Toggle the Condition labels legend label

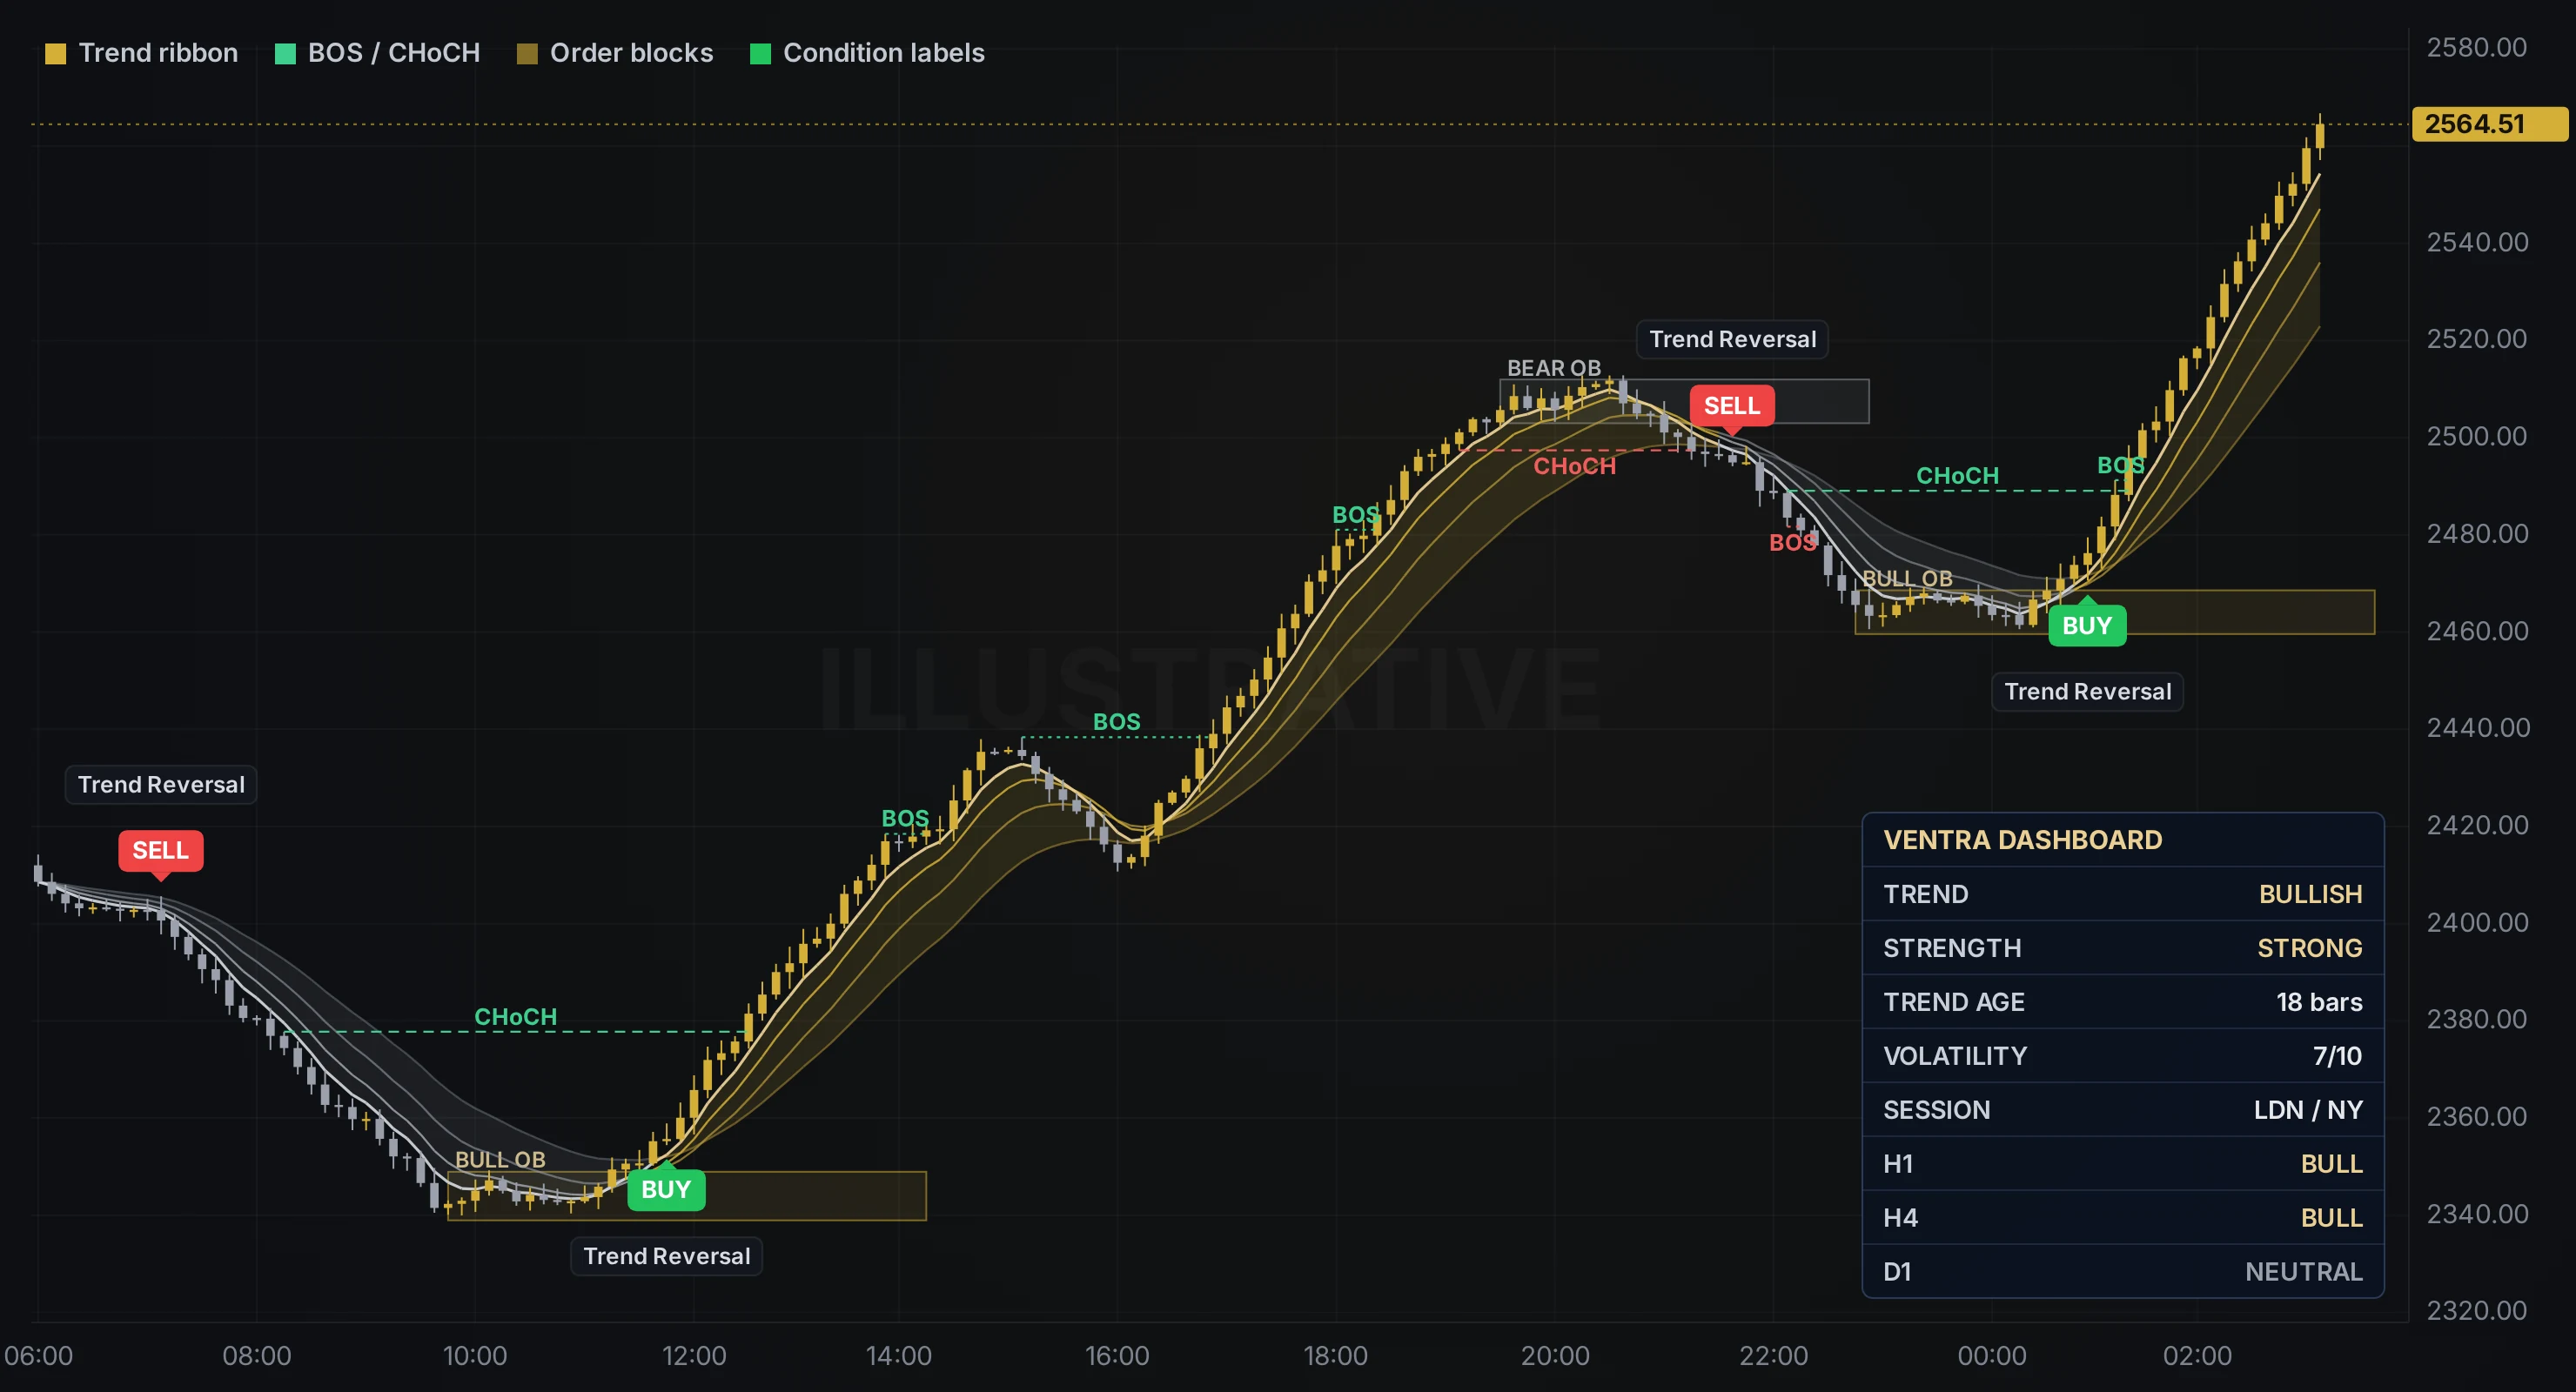pos(884,53)
